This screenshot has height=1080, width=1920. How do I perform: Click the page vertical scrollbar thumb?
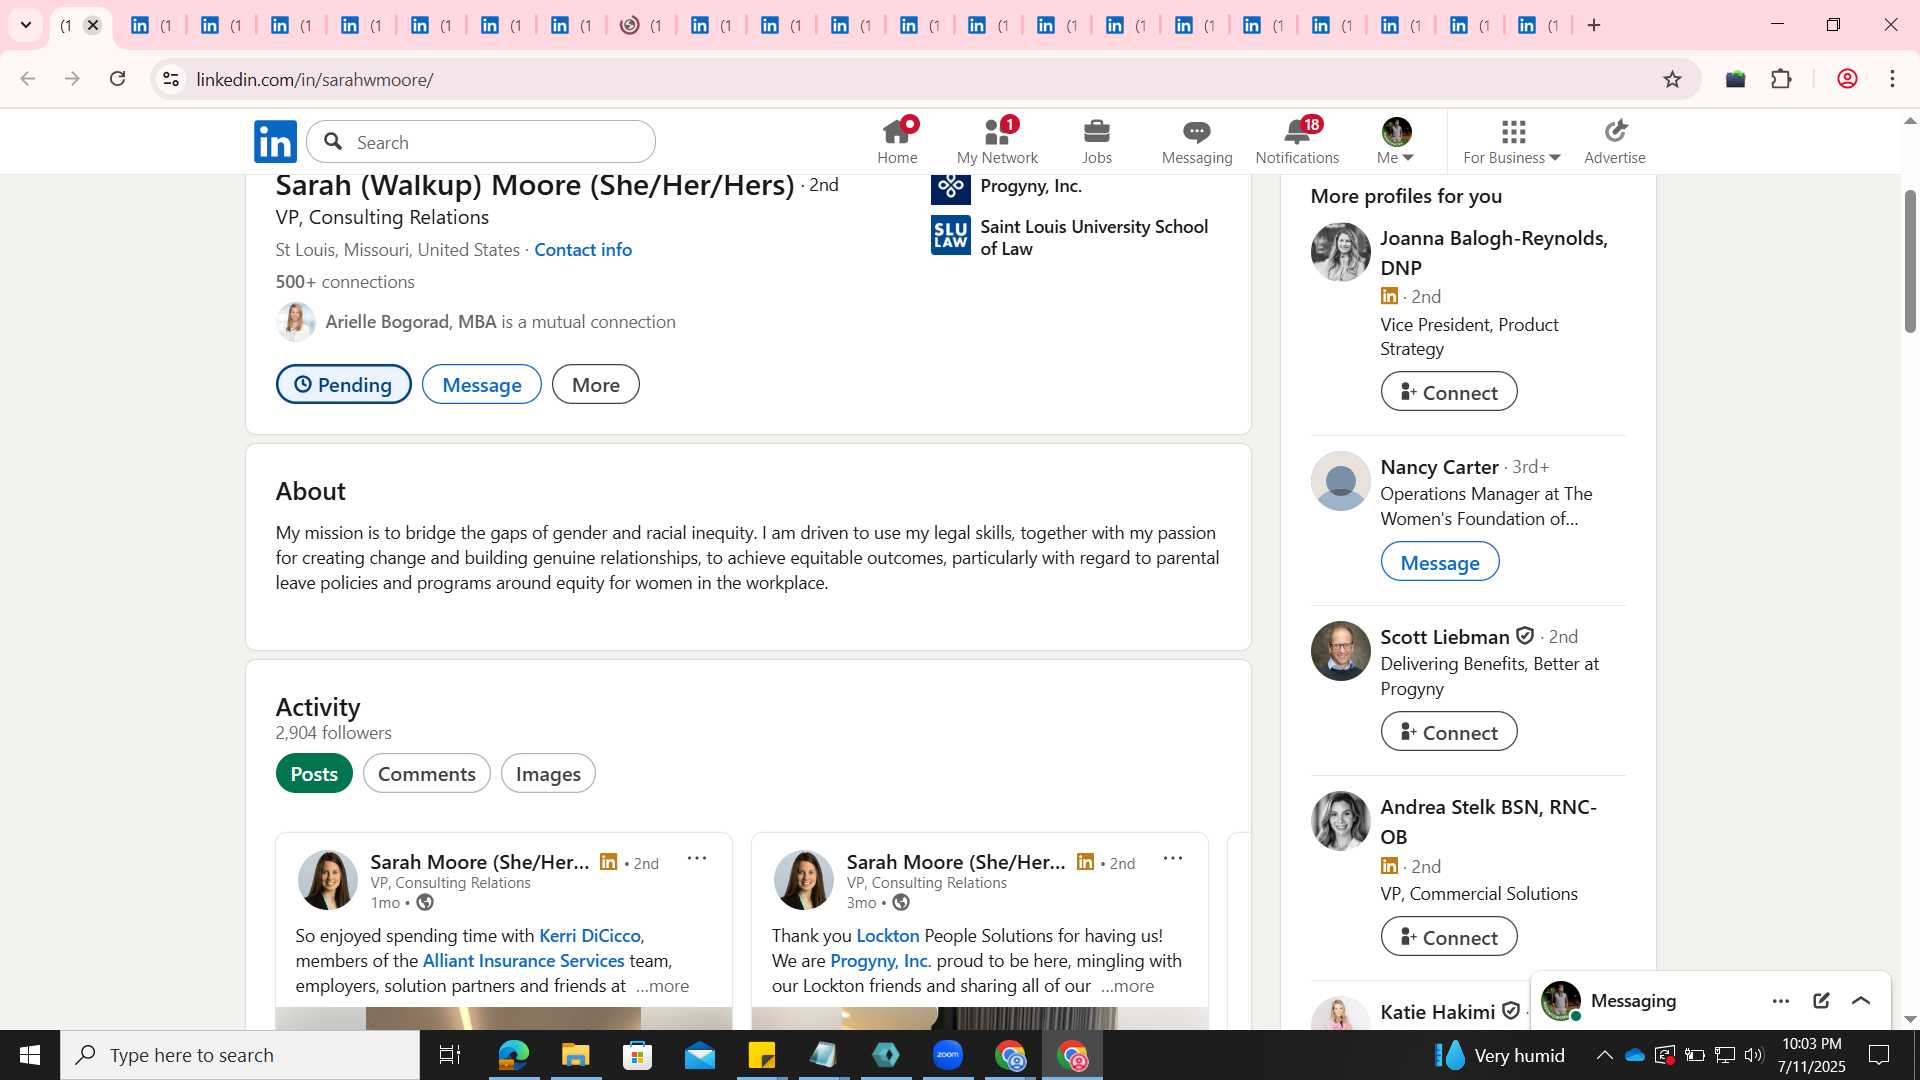point(1910,260)
